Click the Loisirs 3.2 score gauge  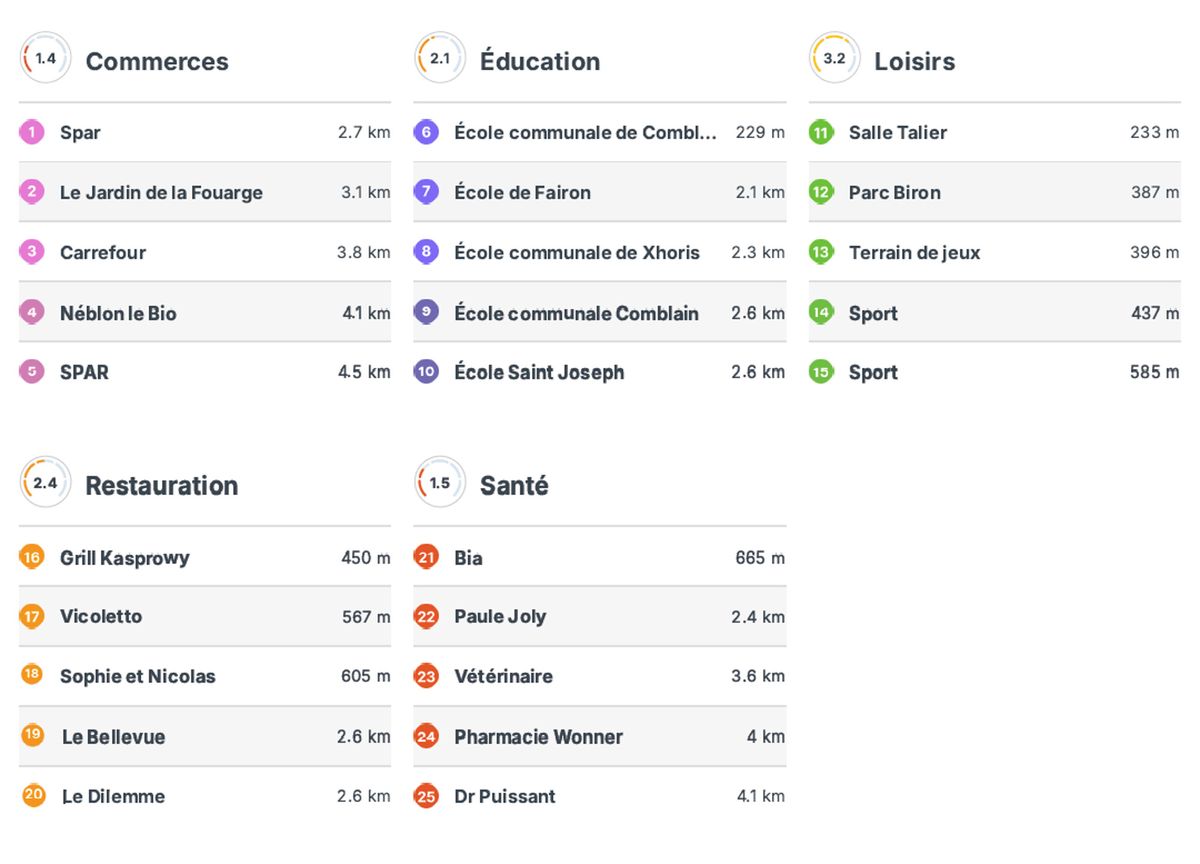(834, 59)
